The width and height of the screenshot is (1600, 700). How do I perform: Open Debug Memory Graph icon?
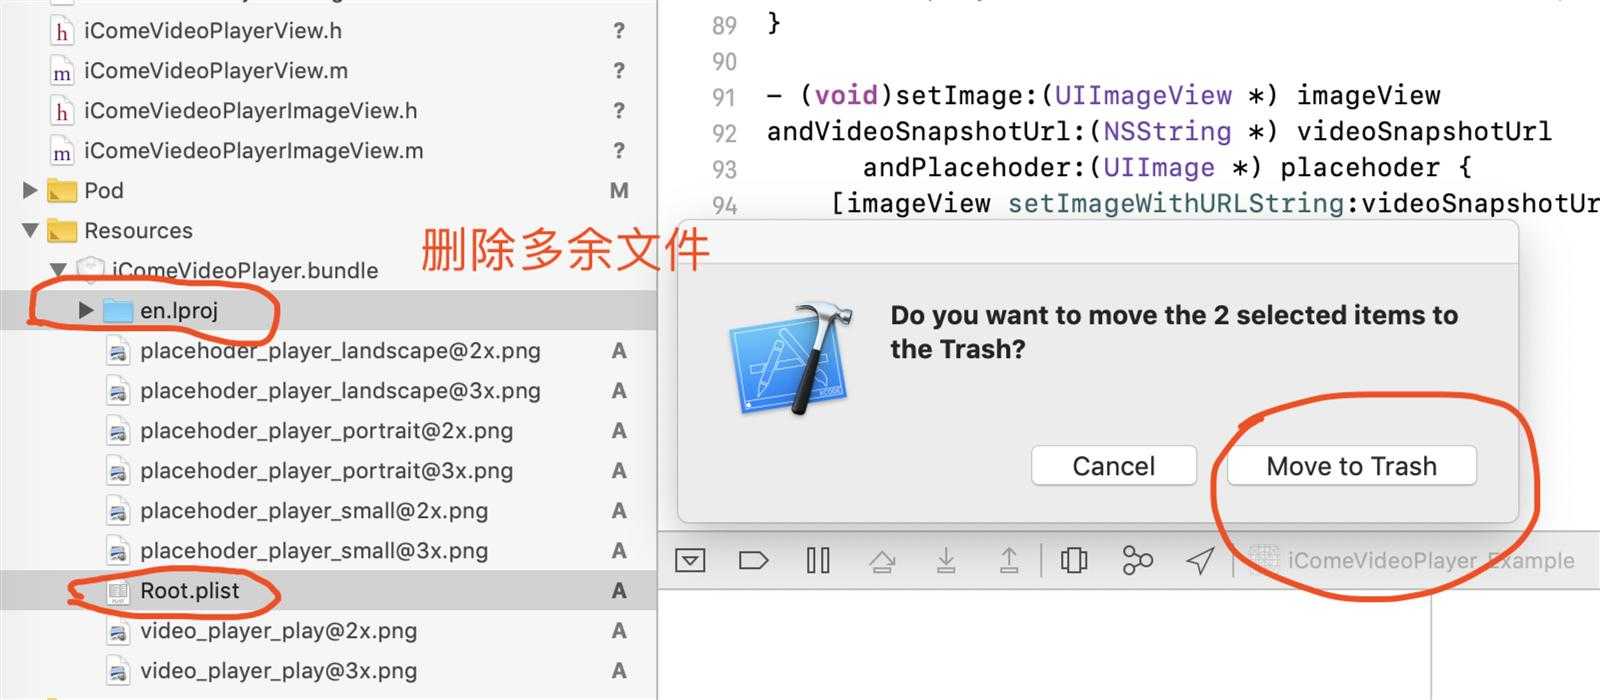[1137, 560]
